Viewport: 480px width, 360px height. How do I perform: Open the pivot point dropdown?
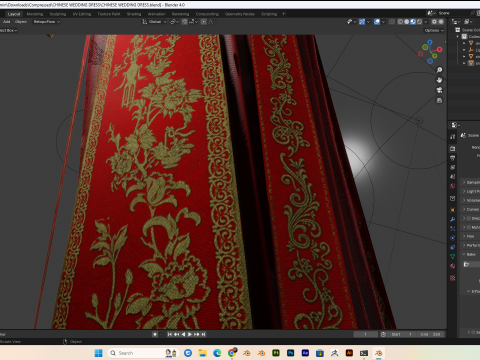tap(175, 22)
